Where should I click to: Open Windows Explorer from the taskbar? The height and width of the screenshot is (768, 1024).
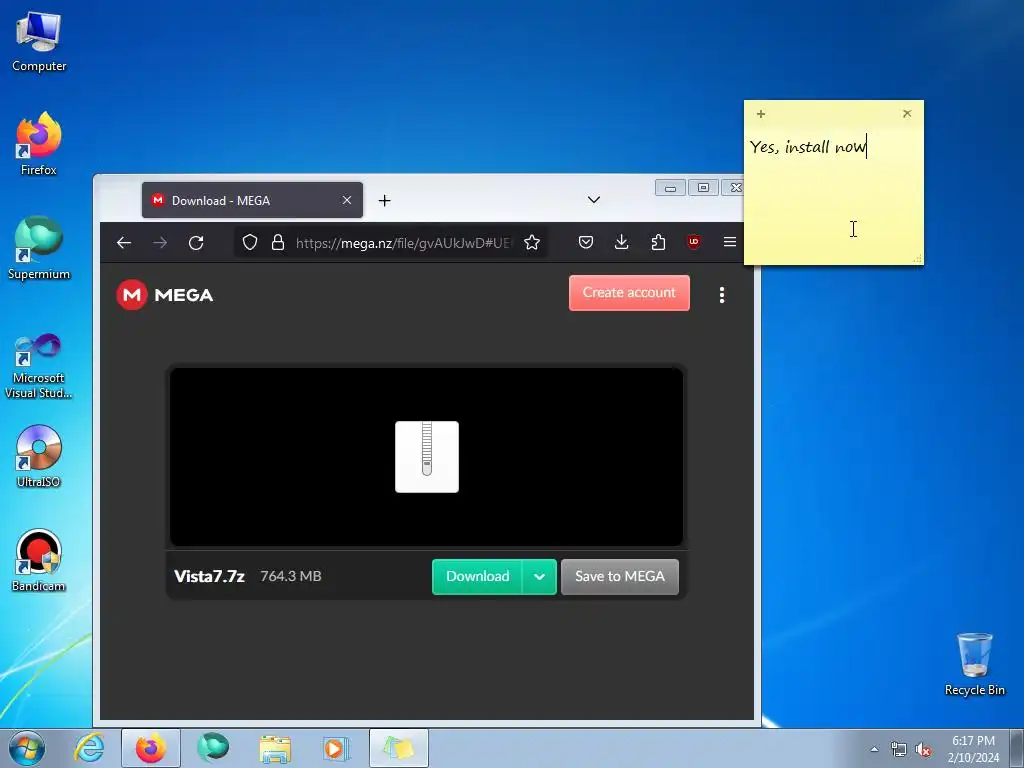(x=275, y=748)
